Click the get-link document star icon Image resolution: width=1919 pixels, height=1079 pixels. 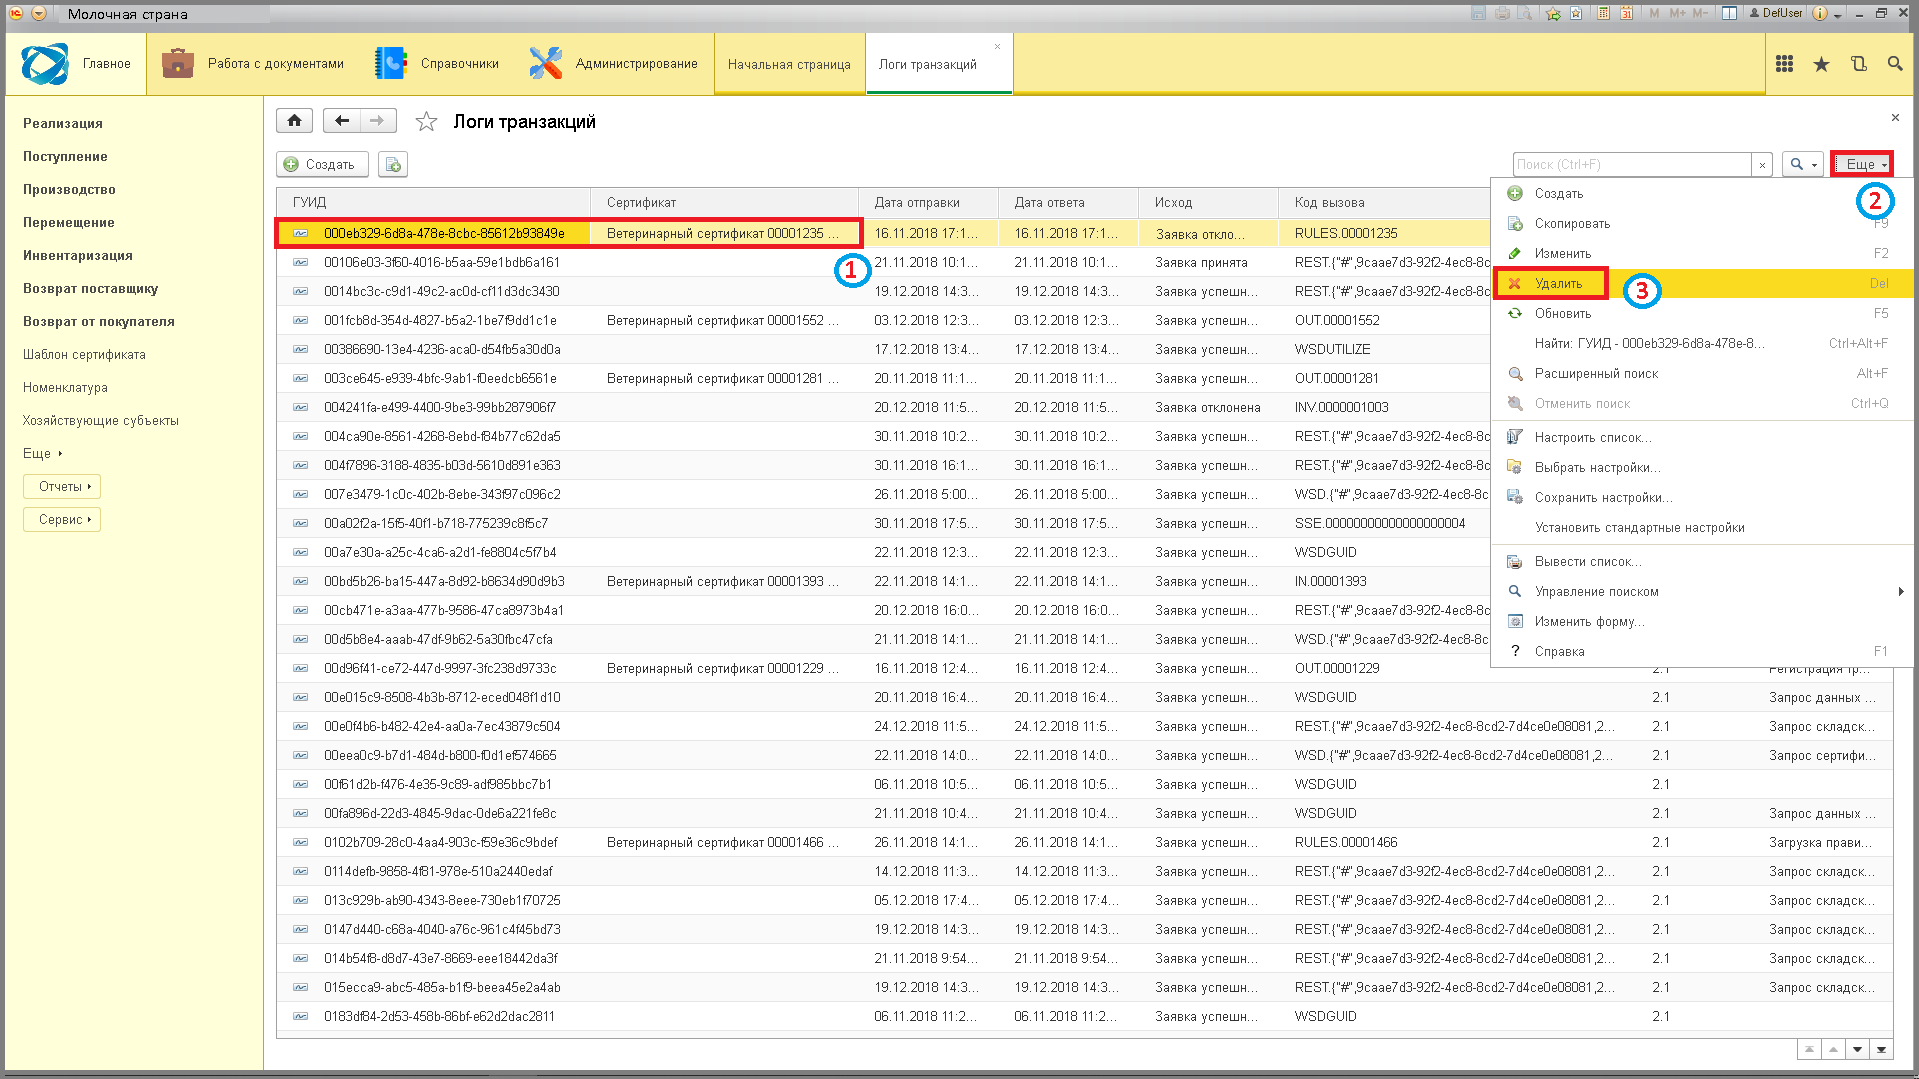[x=1576, y=13]
